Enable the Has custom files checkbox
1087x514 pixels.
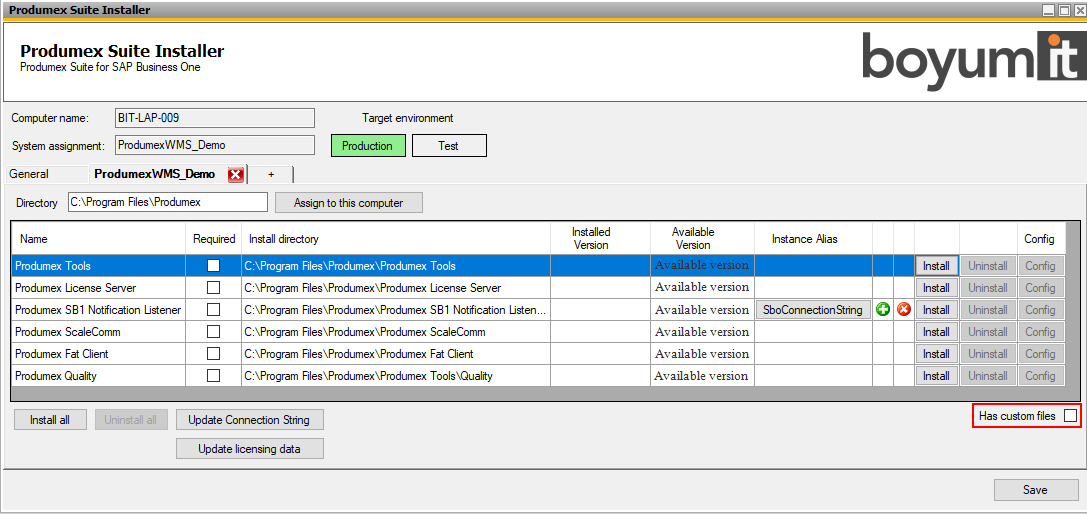(1070, 416)
